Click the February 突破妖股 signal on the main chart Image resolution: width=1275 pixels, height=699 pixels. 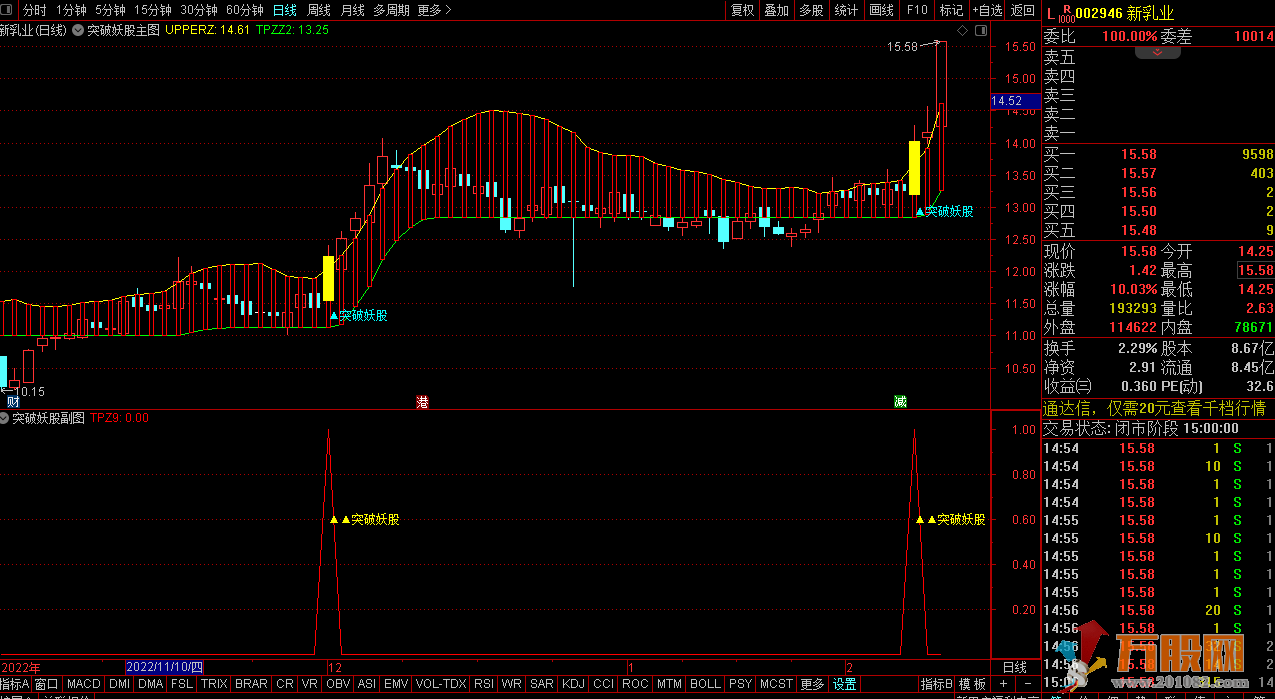[x=944, y=211]
